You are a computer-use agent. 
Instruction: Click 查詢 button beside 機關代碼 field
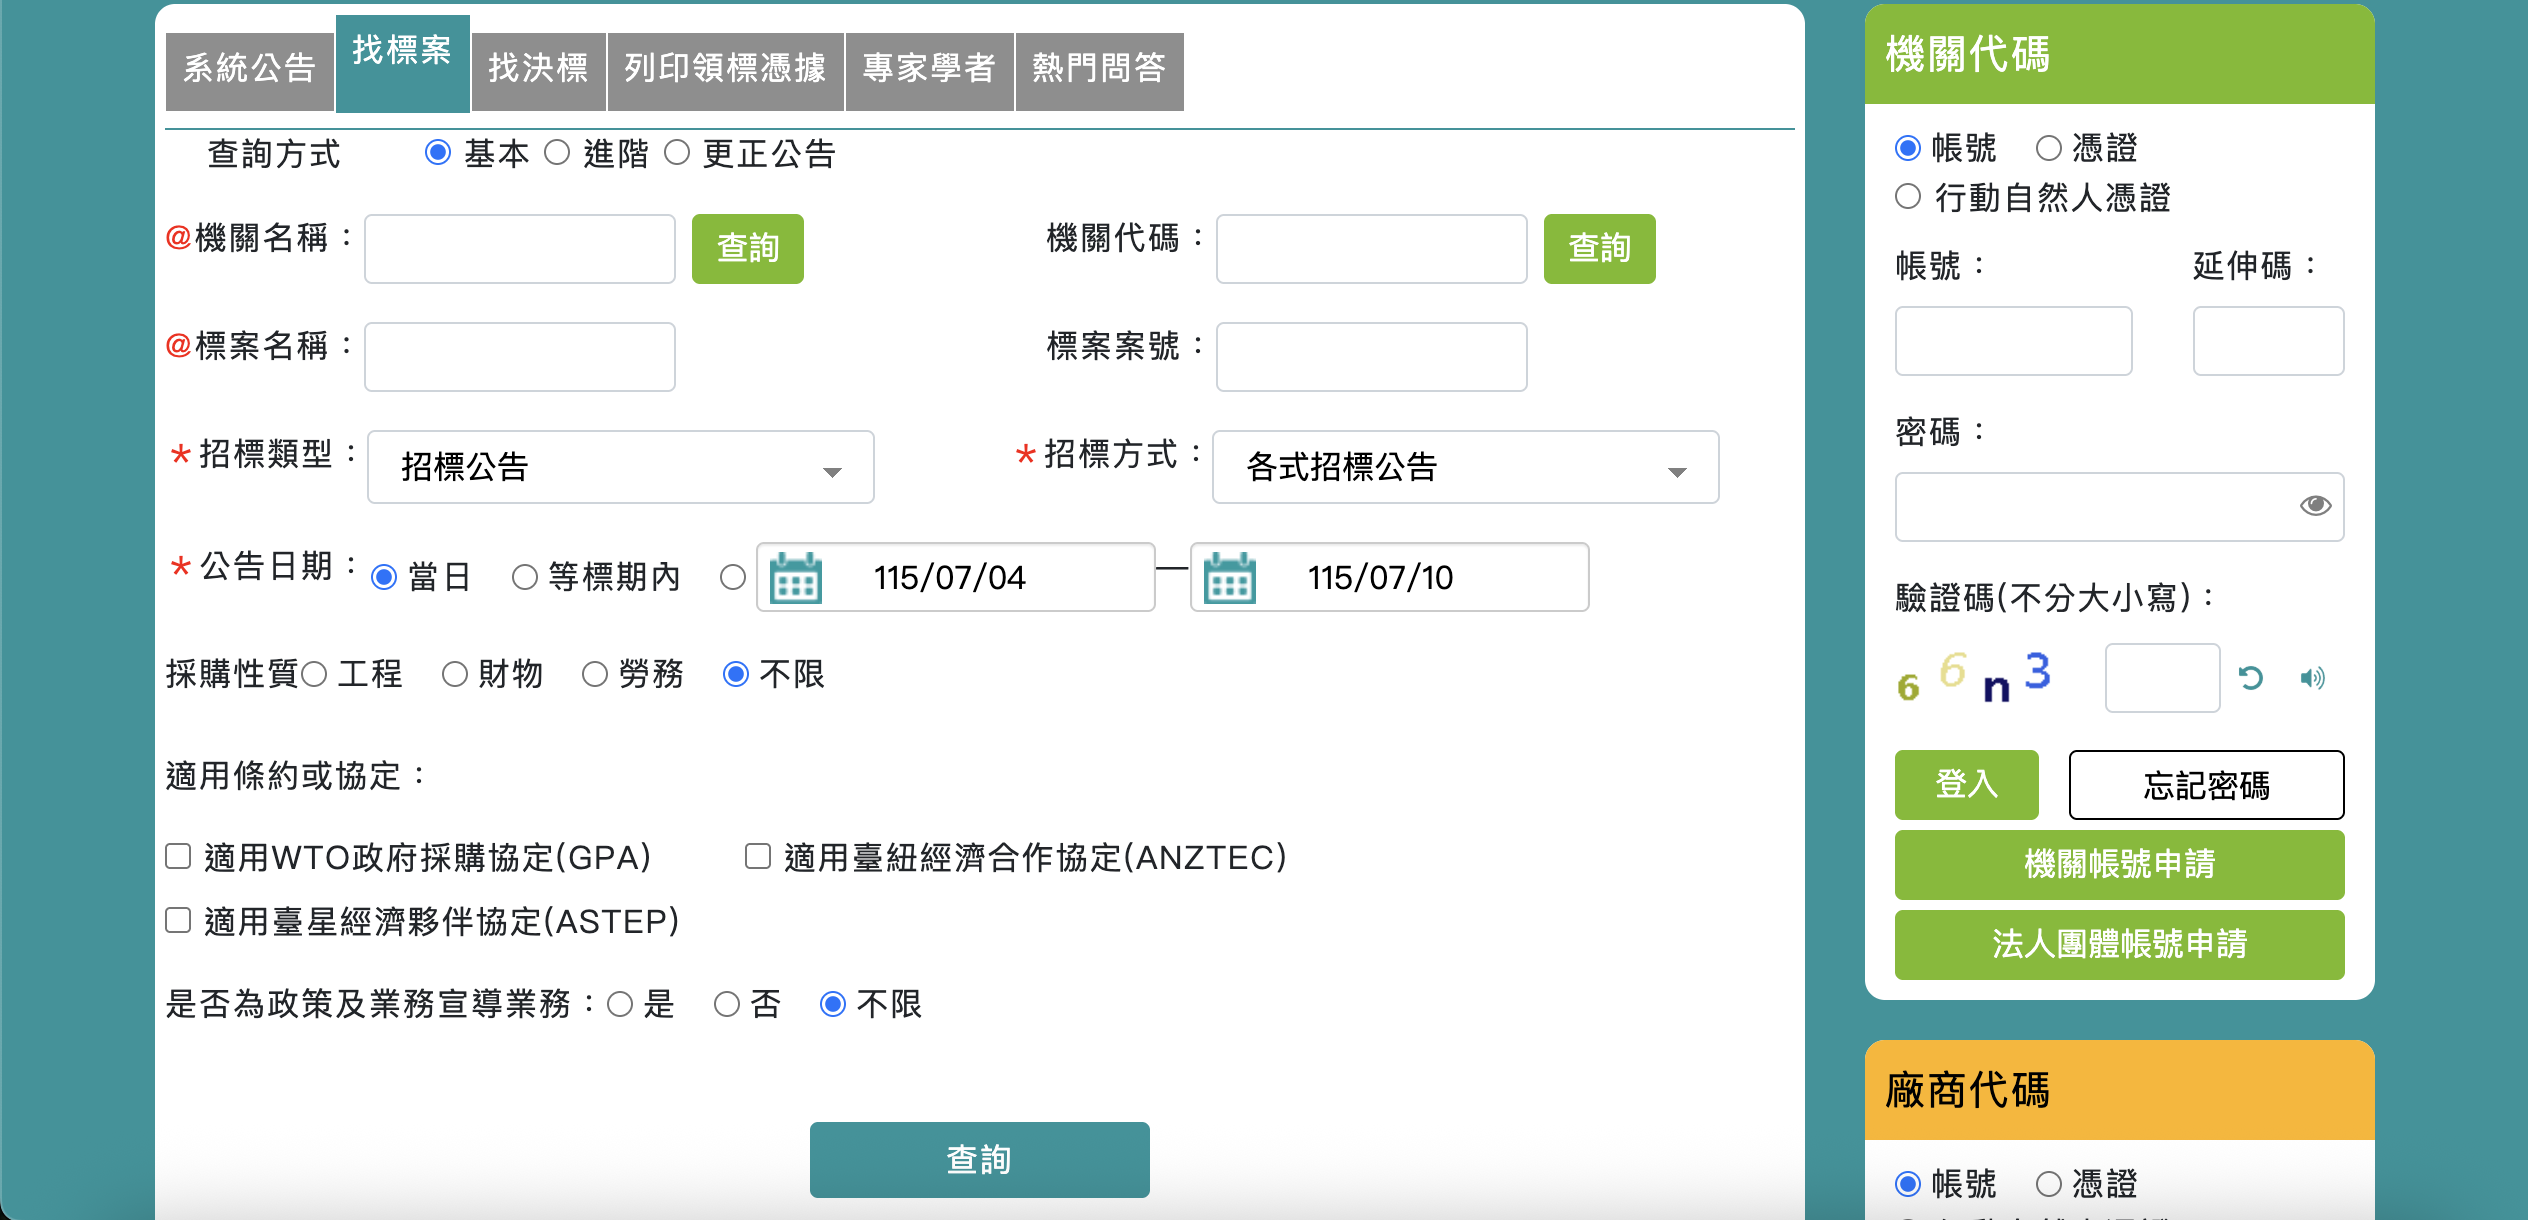coord(1600,248)
